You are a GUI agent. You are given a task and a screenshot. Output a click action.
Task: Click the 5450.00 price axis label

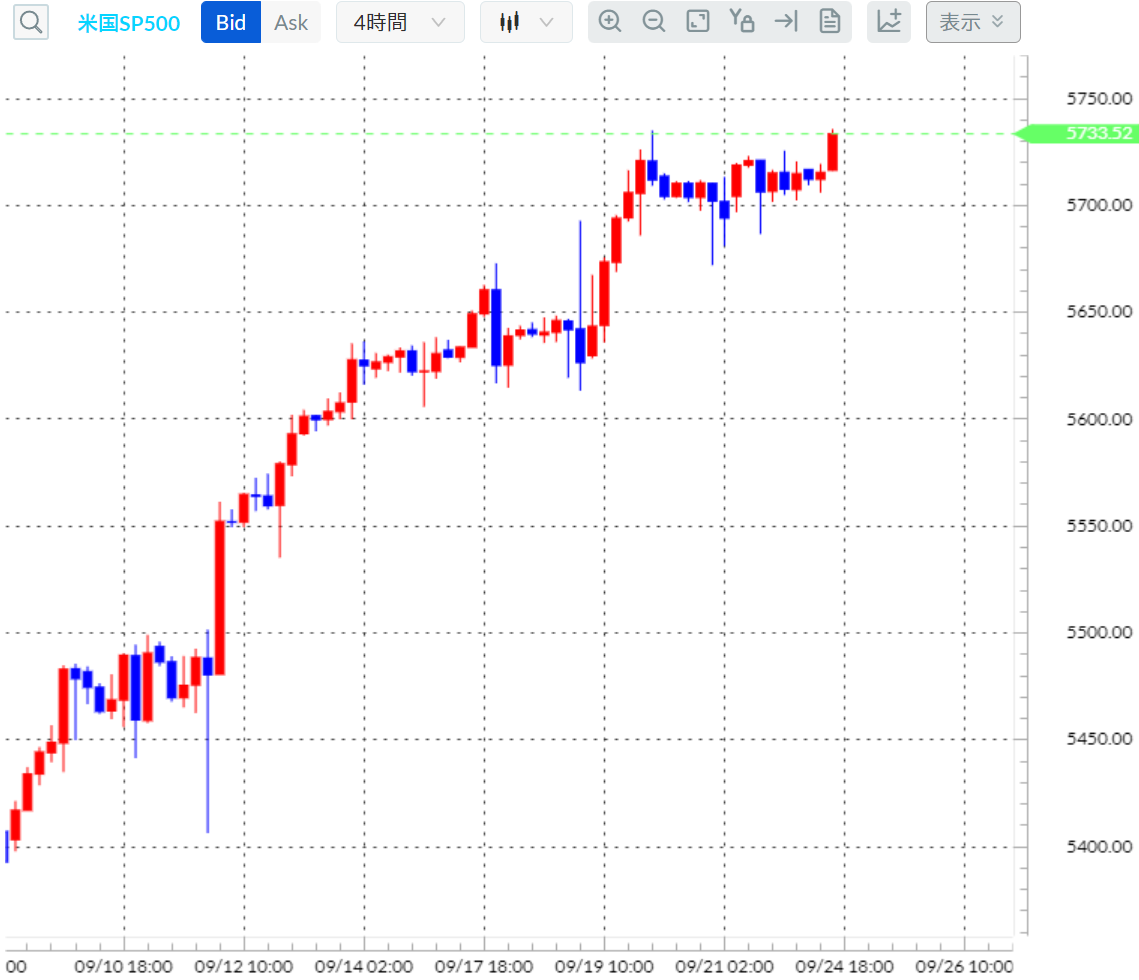pyautogui.click(x=1099, y=740)
